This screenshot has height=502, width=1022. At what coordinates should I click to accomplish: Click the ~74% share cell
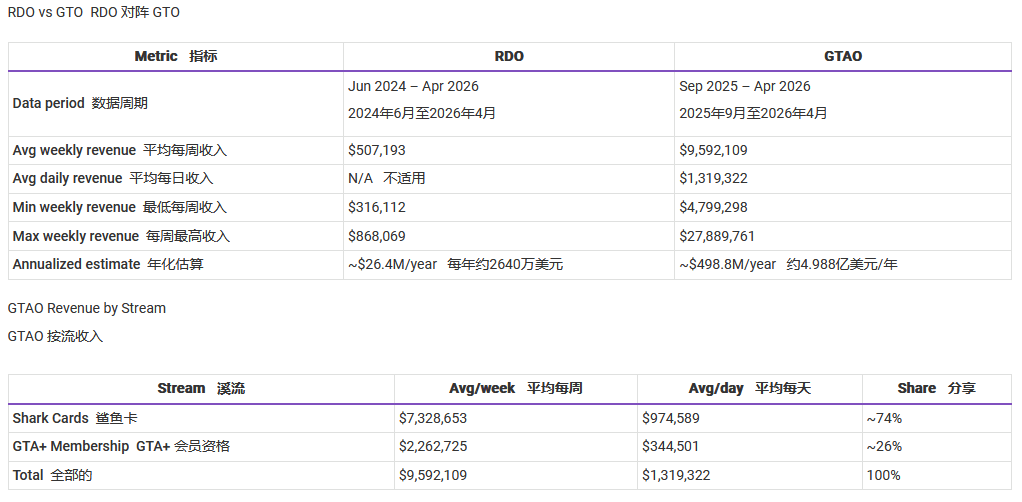[884, 418]
